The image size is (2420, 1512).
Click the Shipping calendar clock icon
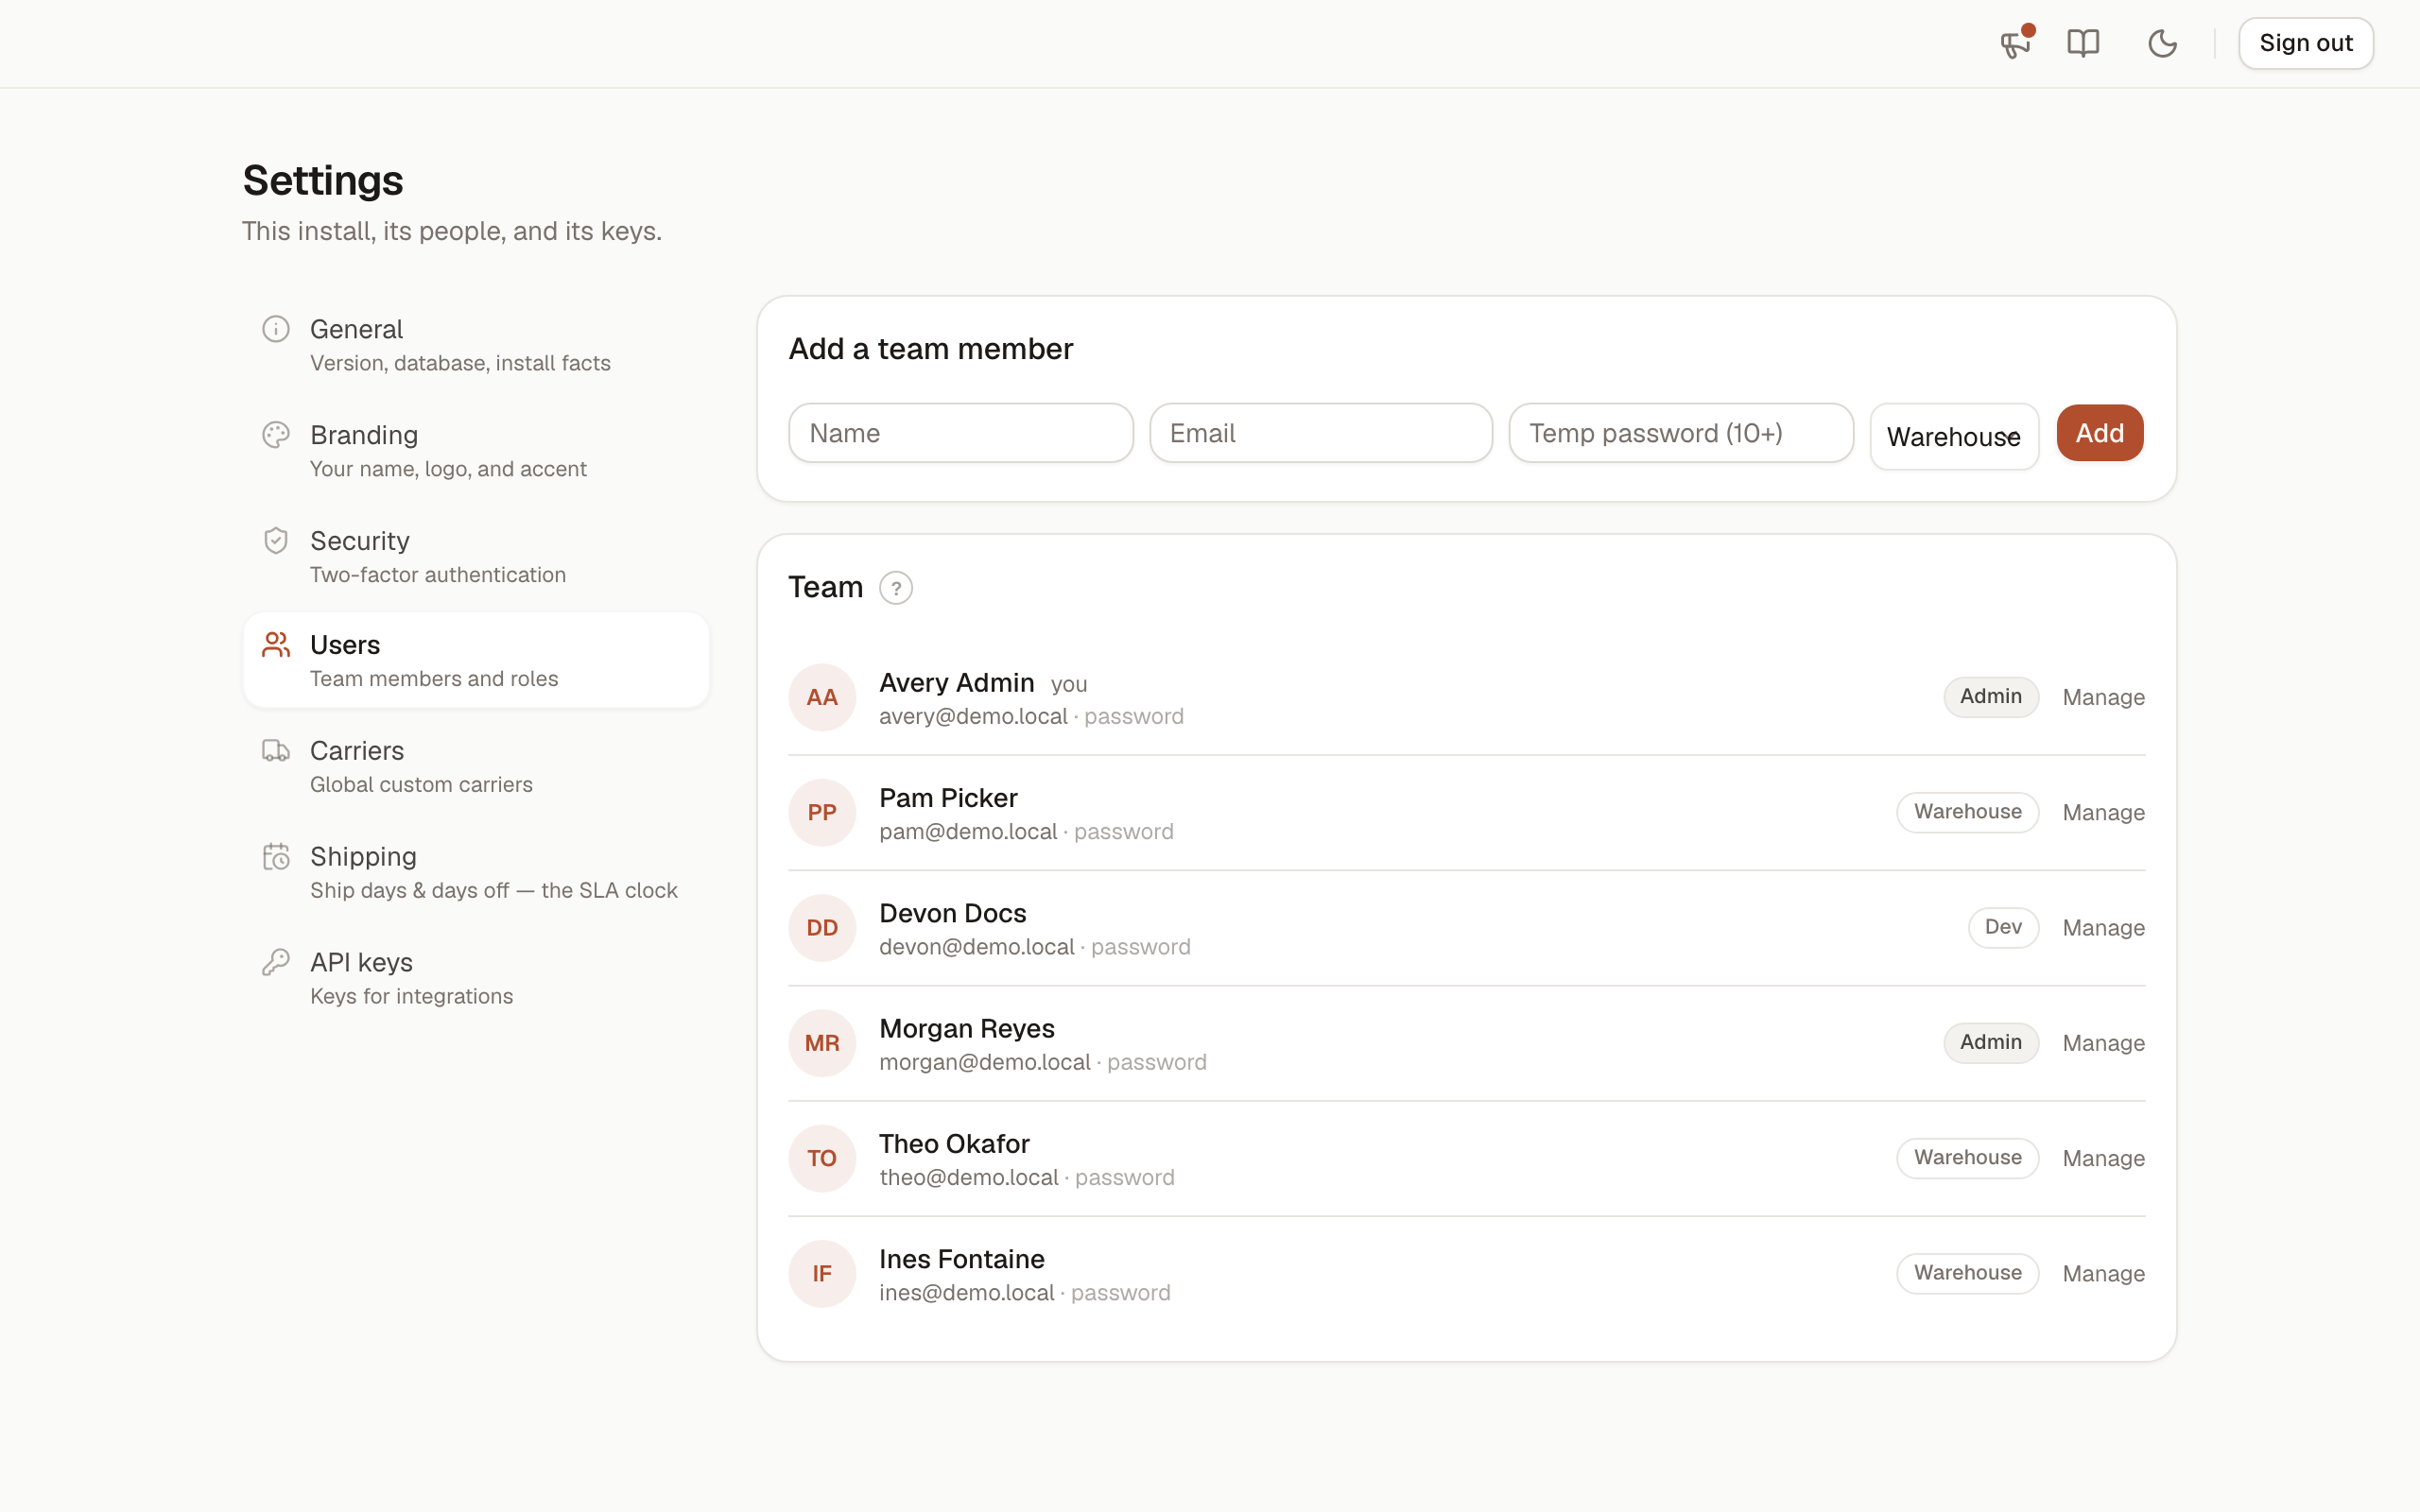click(276, 857)
